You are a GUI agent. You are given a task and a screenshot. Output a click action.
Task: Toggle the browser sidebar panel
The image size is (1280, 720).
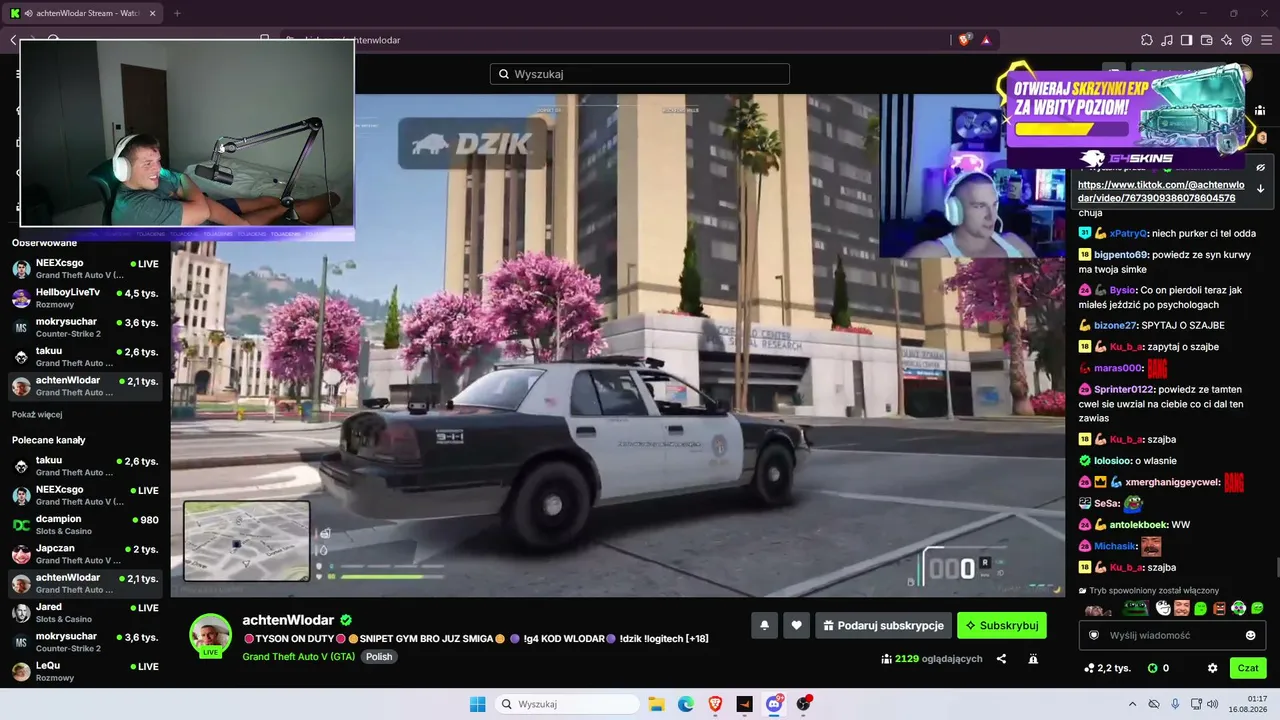pyautogui.click(x=1187, y=40)
